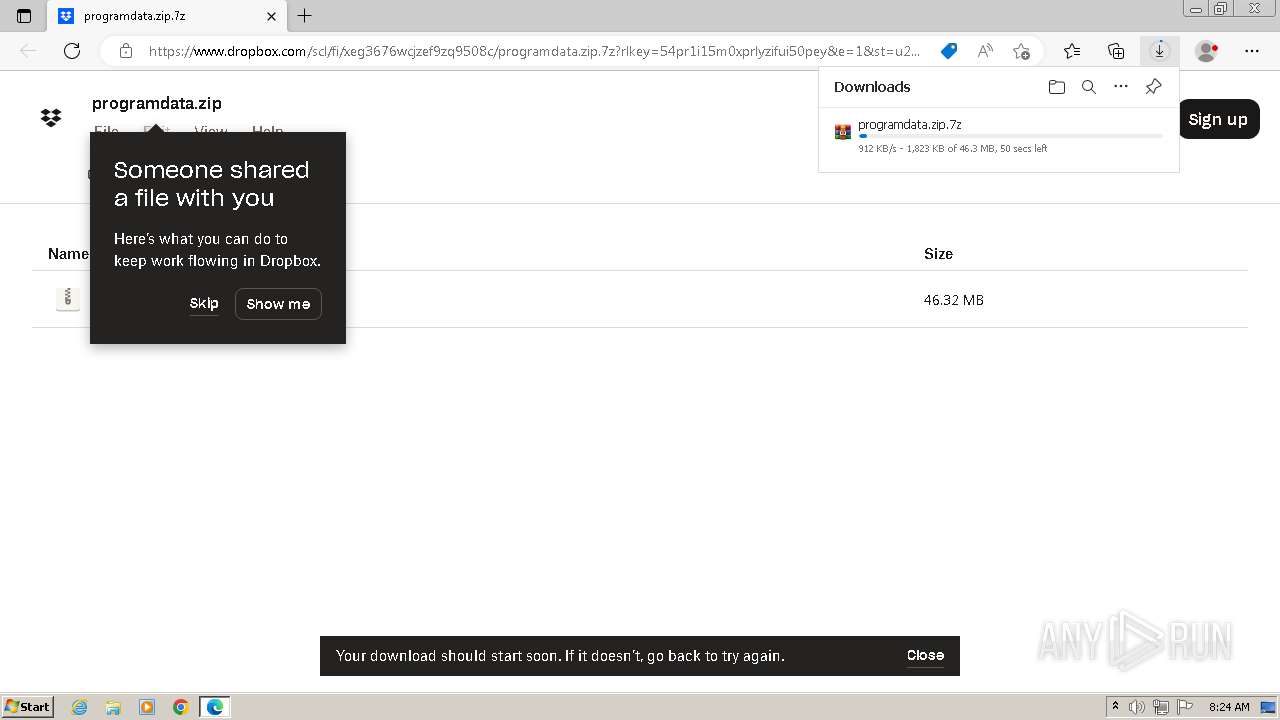This screenshot has width=1280, height=720.
Task: Open Internet Explorer from taskbar
Action: [80, 707]
